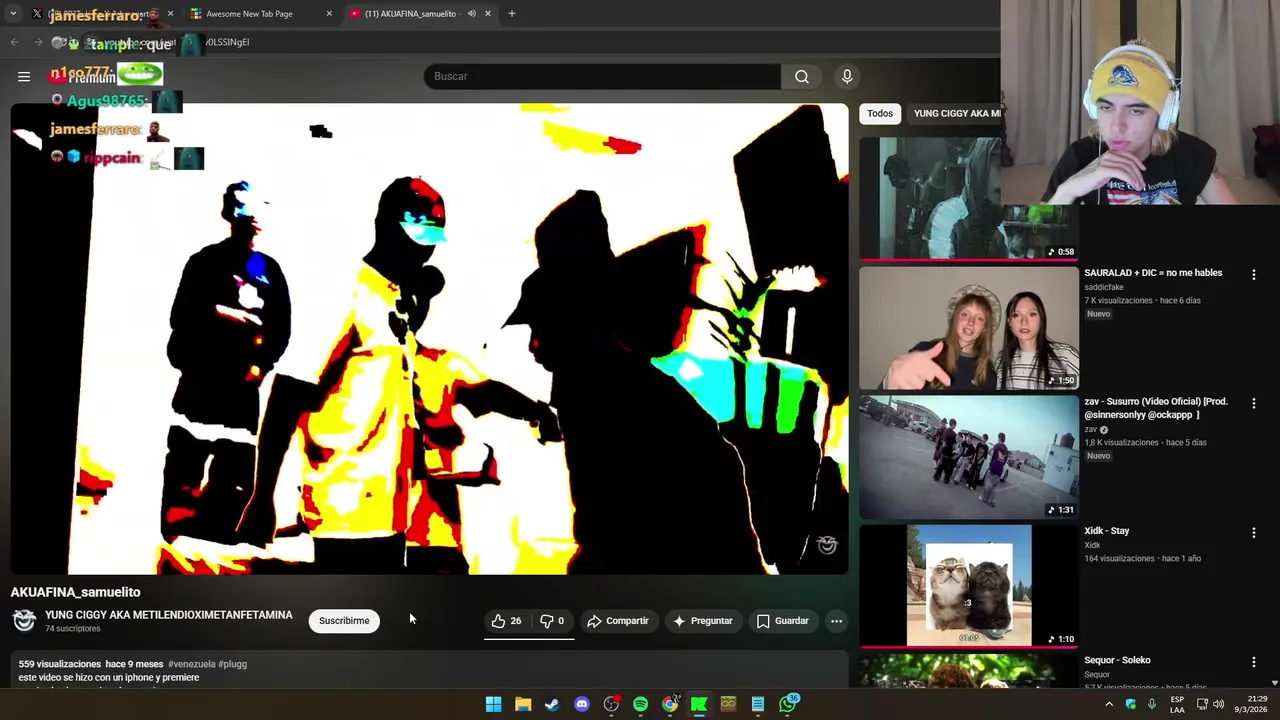Save video with the Guardar button
The height and width of the screenshot is (720, 1280).
pos(782,621)
